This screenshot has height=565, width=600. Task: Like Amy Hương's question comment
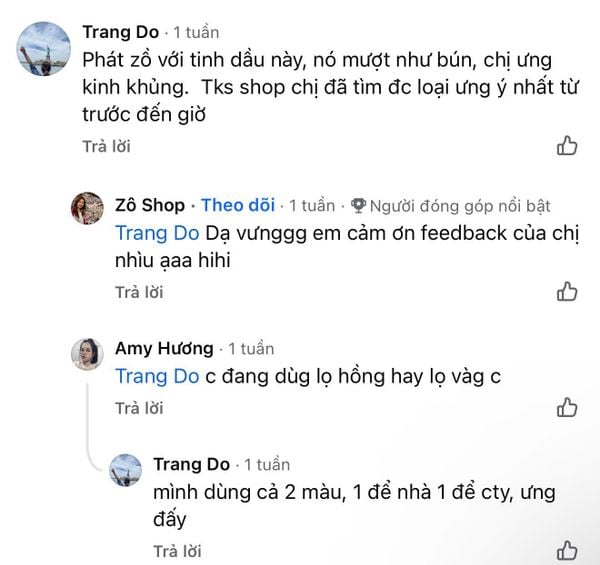pyautogui.click(x=566, y=407)
